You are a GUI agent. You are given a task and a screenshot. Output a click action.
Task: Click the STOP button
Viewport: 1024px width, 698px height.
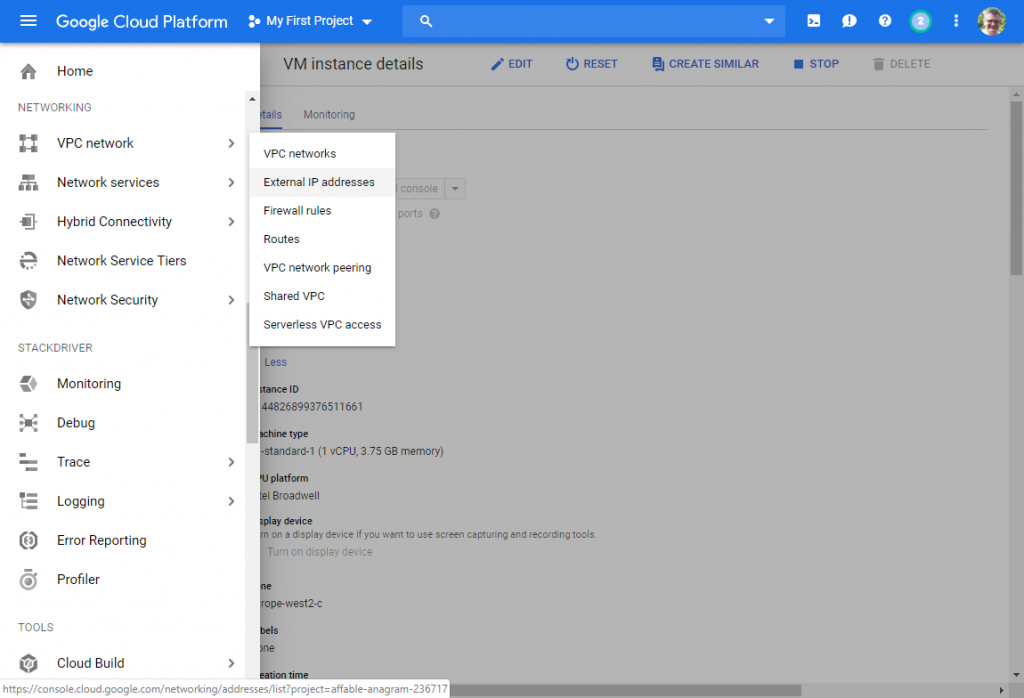[x=816, y=64]
